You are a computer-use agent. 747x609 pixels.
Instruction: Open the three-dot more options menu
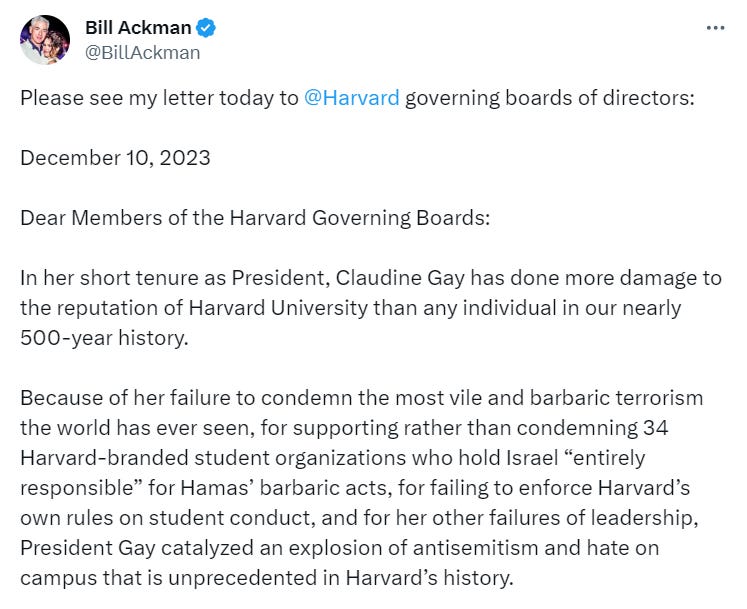pyautogui.click(x=714, y=28)
